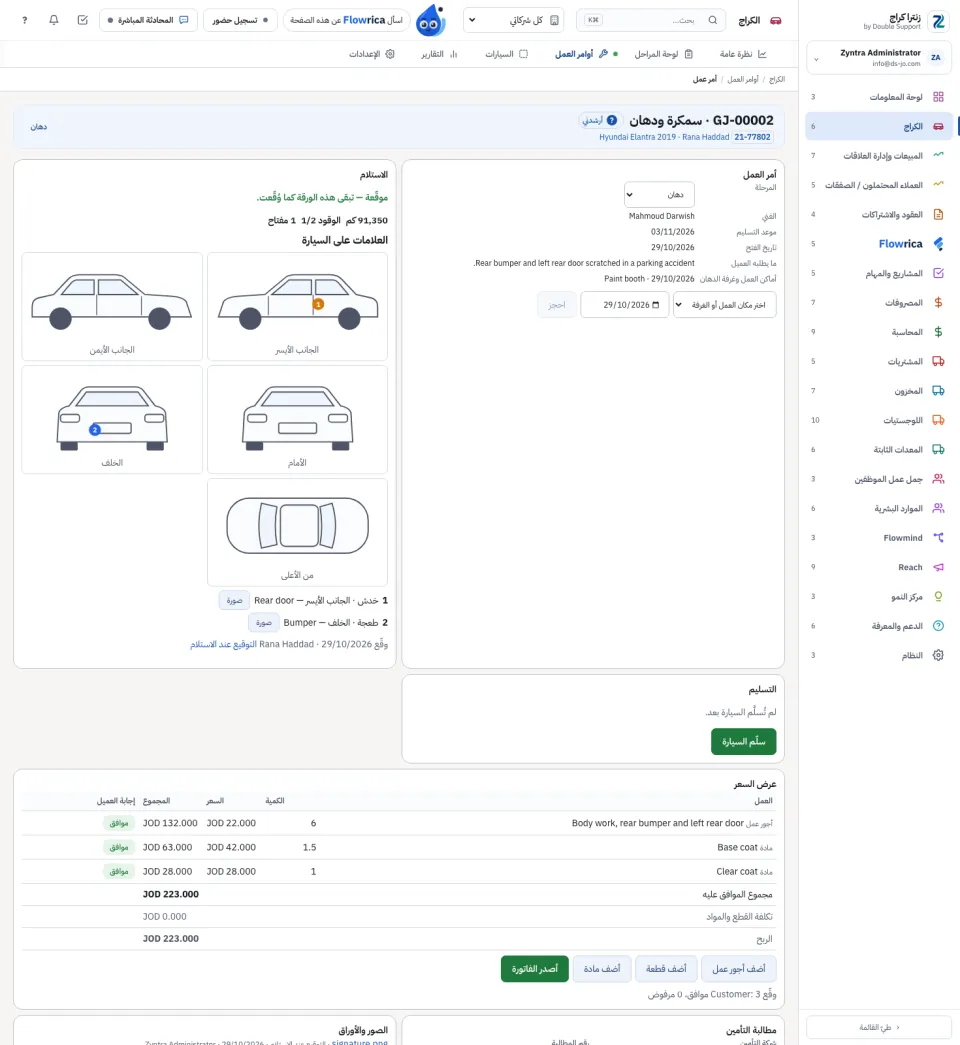Open the لوحة المراحل stages board tab

663,54
